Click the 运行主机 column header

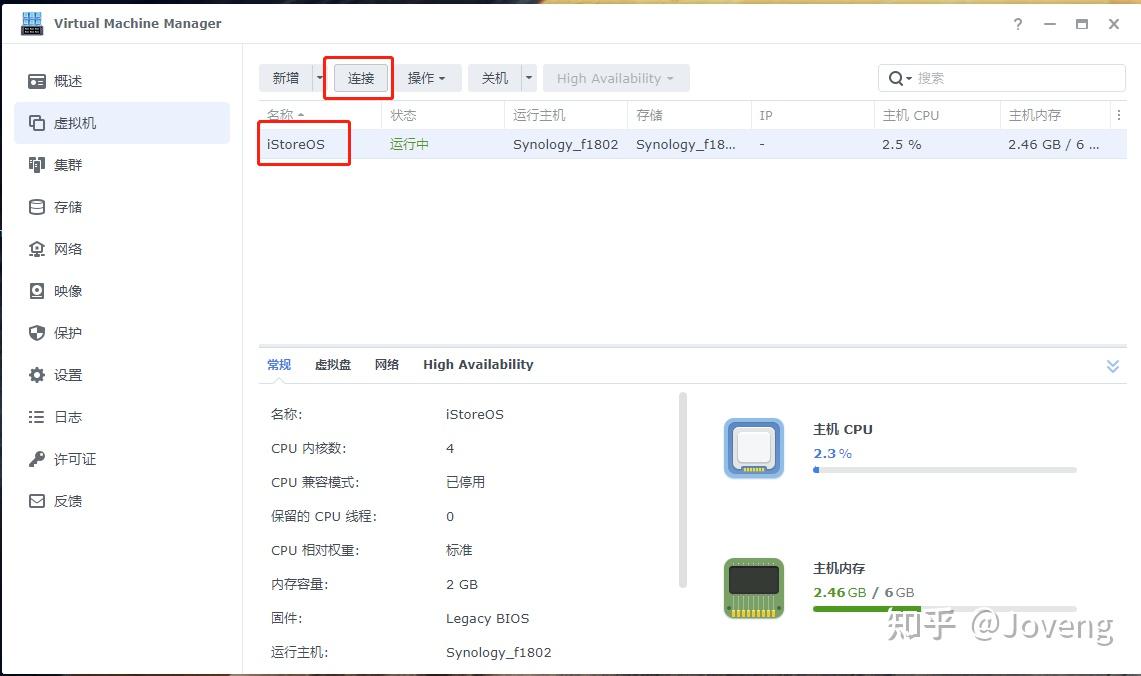tap(565, 115)
